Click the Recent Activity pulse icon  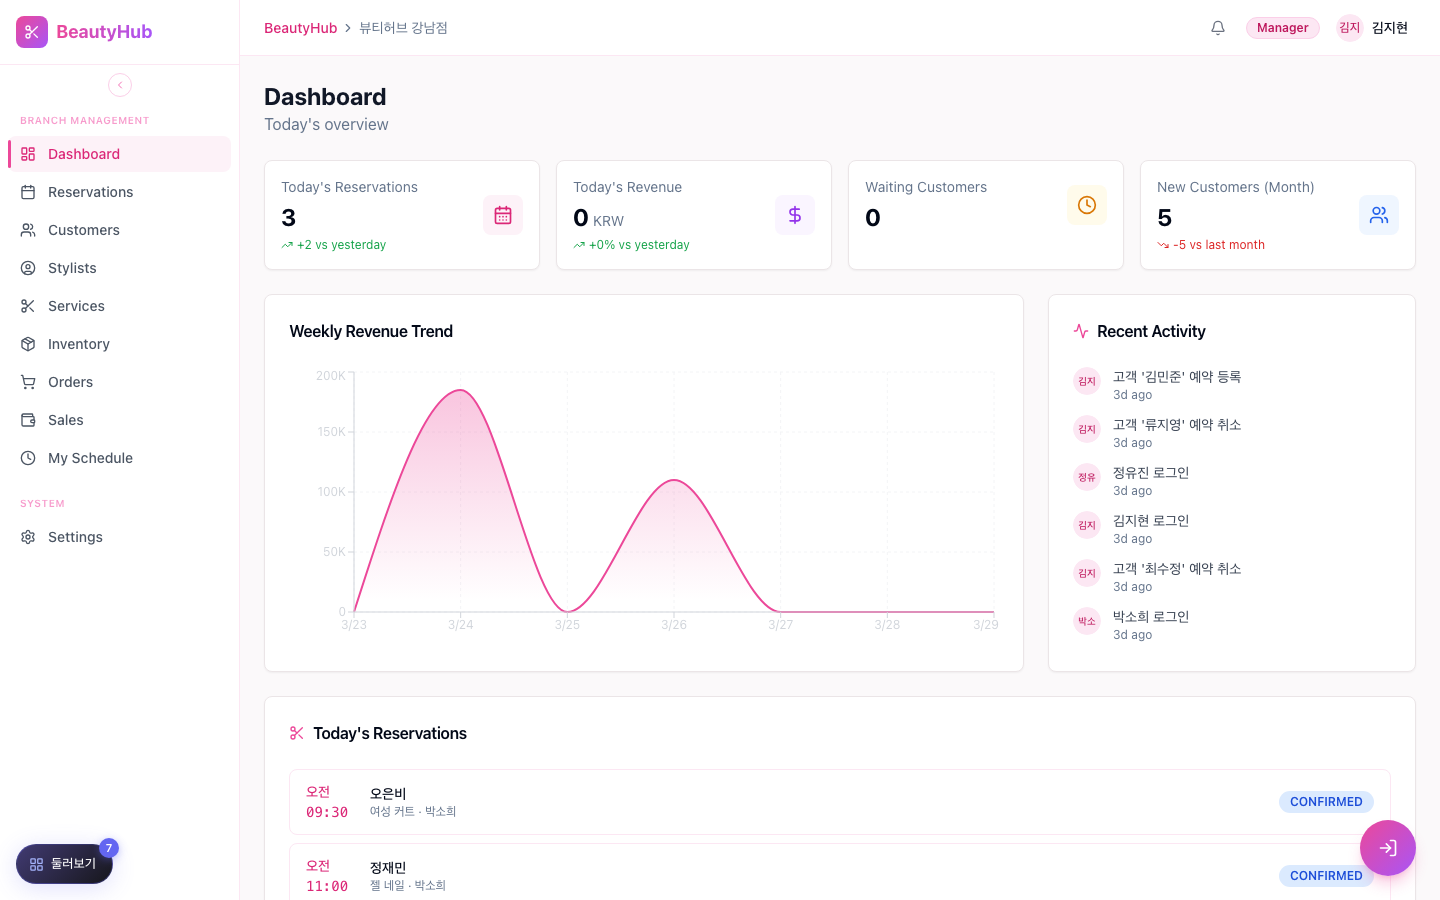1081,331
